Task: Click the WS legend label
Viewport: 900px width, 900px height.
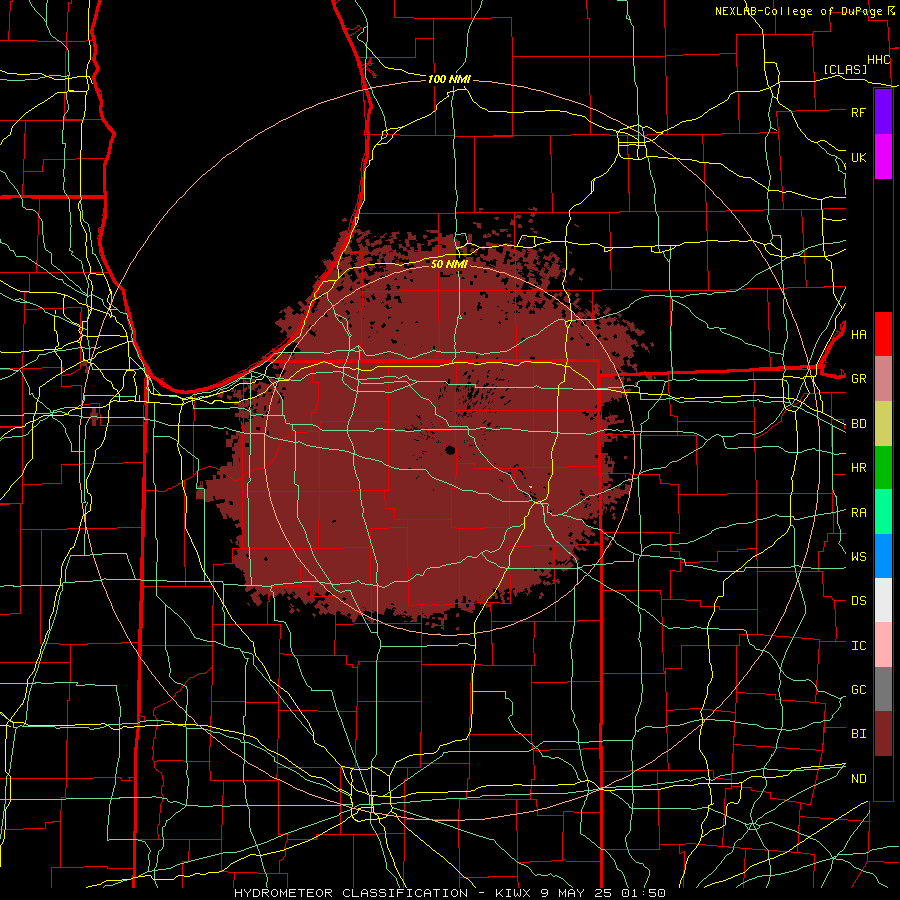Action: click(858, 556)
